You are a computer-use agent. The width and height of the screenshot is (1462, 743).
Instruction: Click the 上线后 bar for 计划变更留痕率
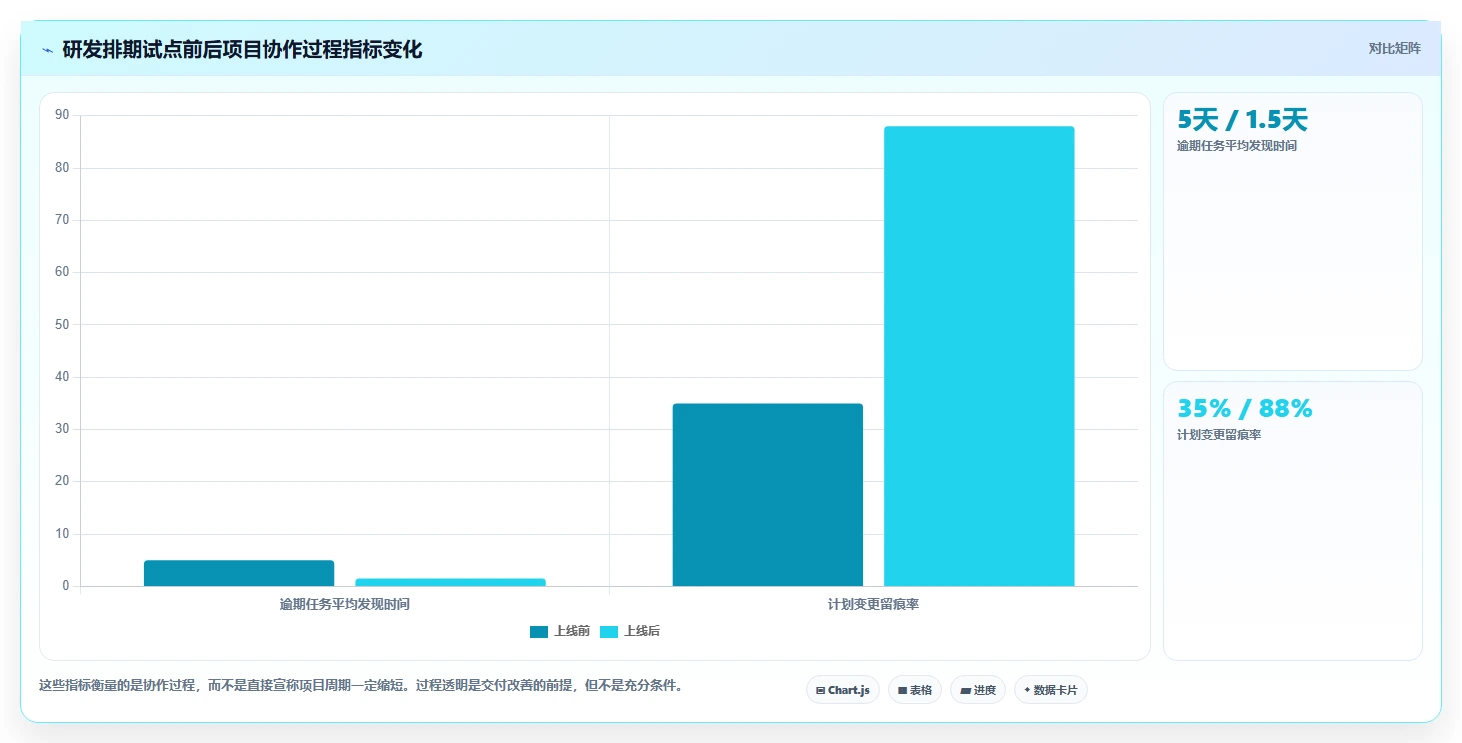click(x=979, y=356)
